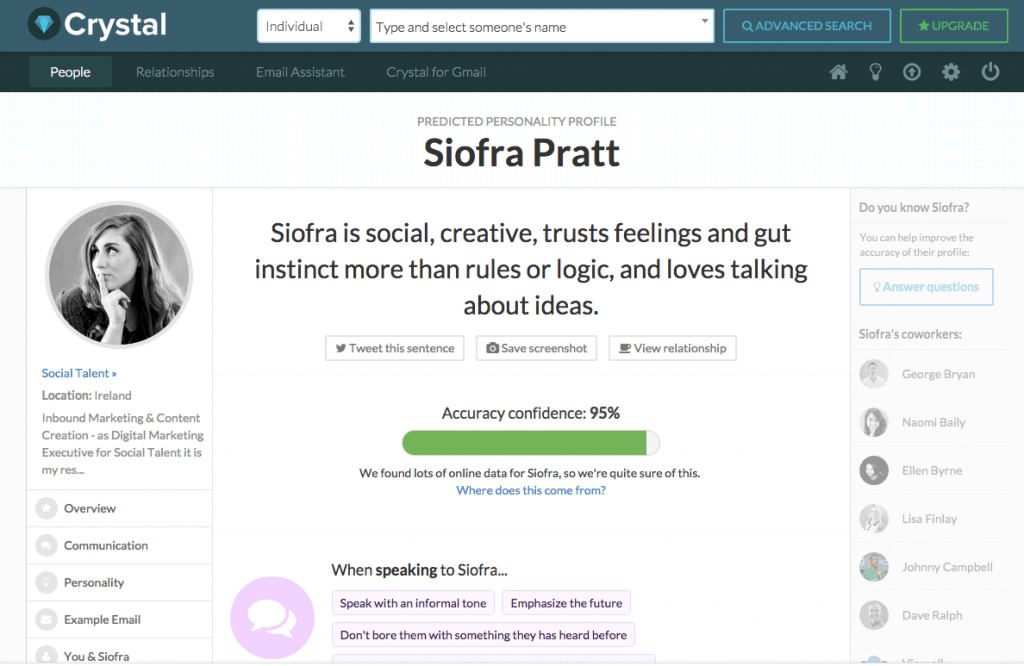The height and width of the screenshot is (666, 1024).
Task: Click the 'Predicted Personality Profile' label
Action: pos(517,121)
